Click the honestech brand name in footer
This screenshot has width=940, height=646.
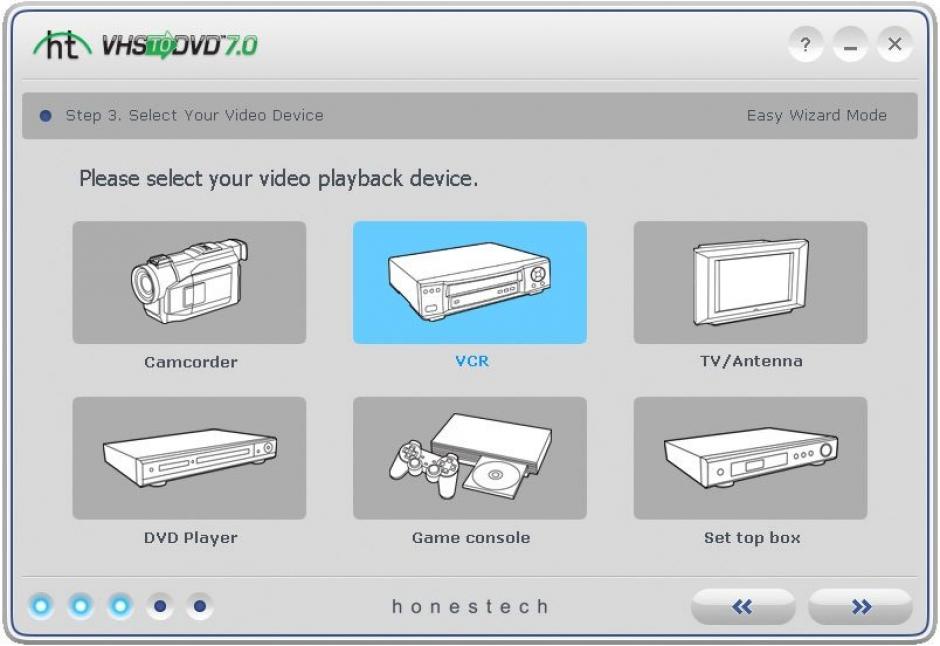pos(470,606)
